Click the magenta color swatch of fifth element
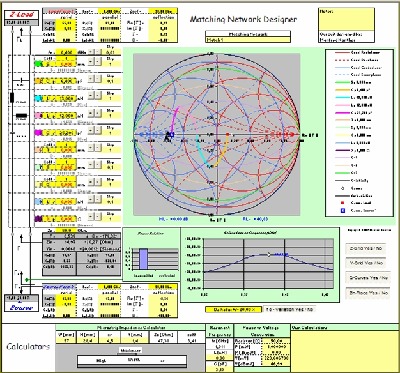The height and width of the screenshot is (373, 400). click(39, 133)
